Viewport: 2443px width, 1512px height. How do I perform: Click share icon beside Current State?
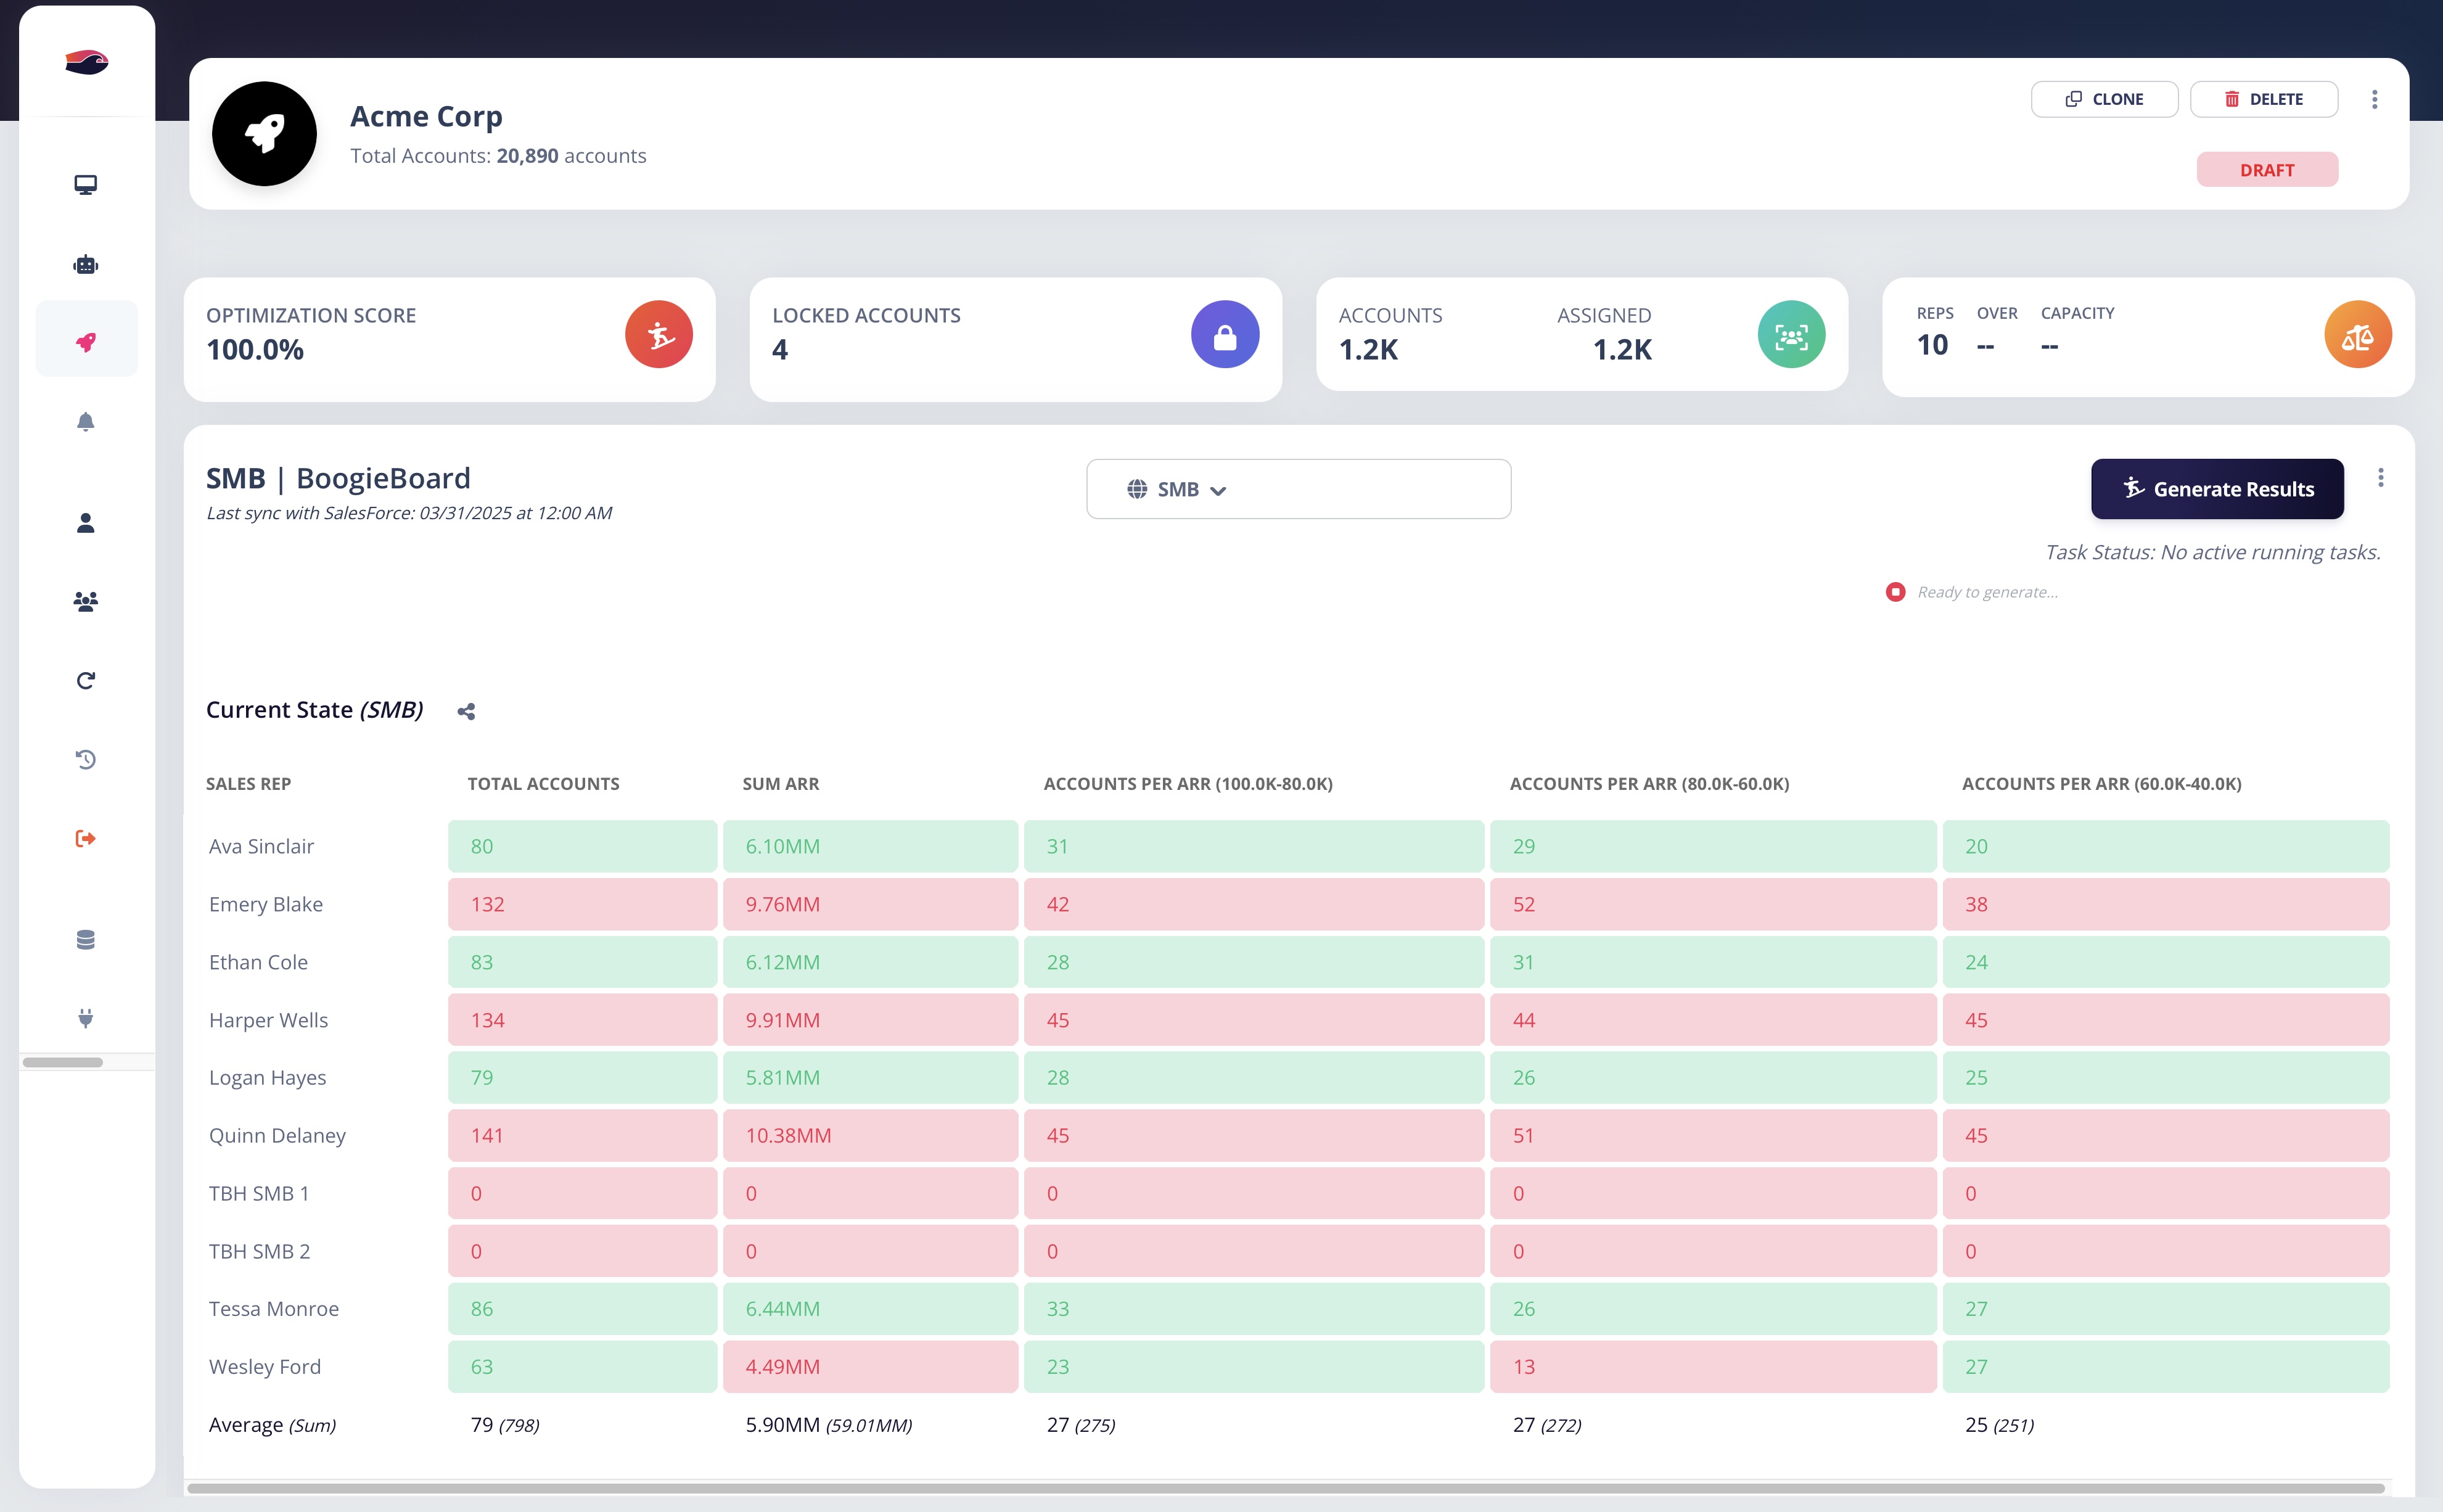click(x=466, y=712)
